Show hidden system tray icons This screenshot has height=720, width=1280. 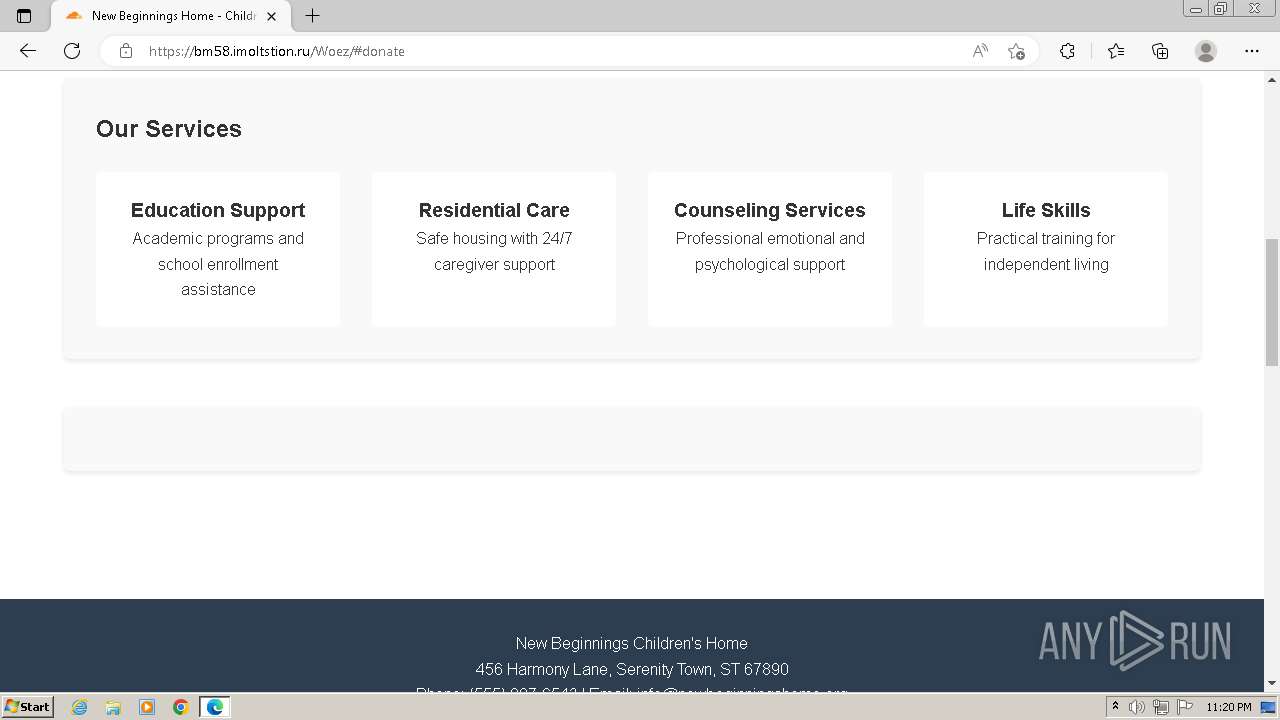1116,707
